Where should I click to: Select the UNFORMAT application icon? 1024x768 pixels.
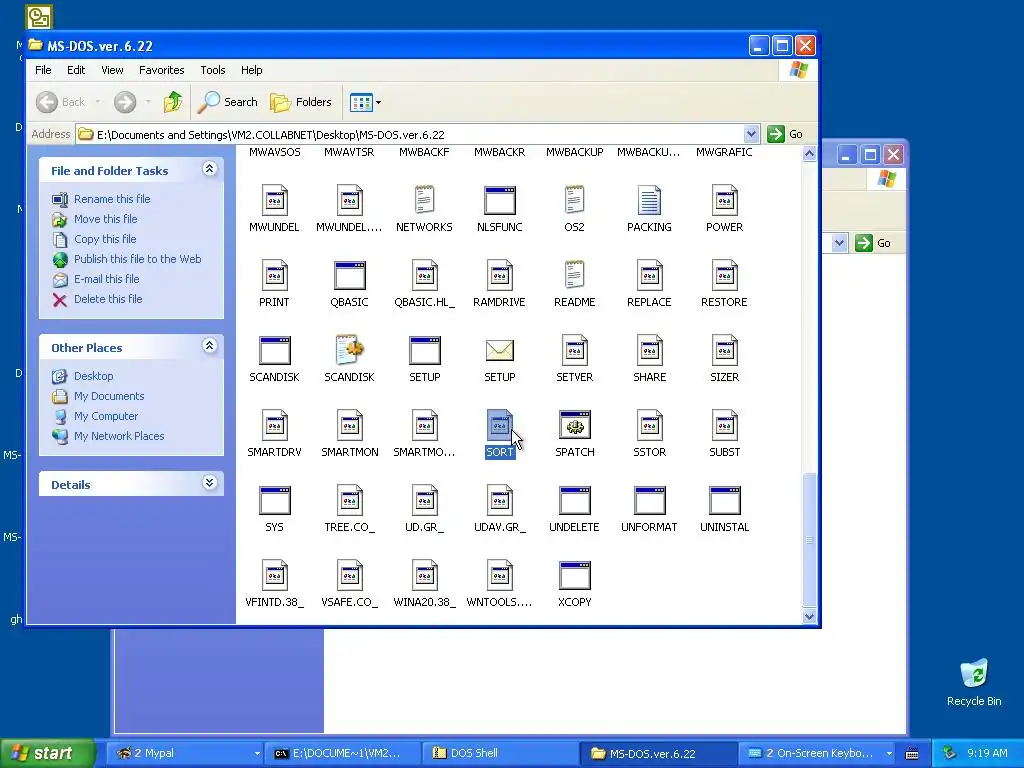click(x=650, y=501)
